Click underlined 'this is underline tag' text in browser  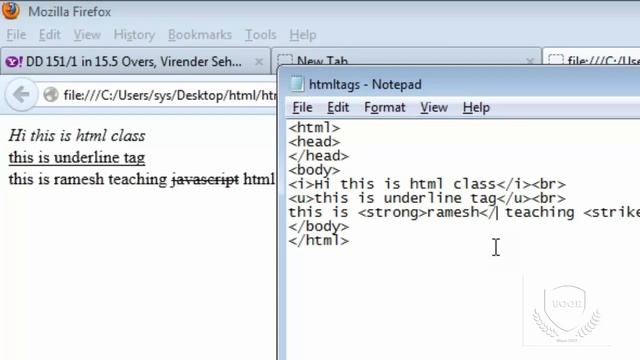pyautogui.click(x=77, y=157)
